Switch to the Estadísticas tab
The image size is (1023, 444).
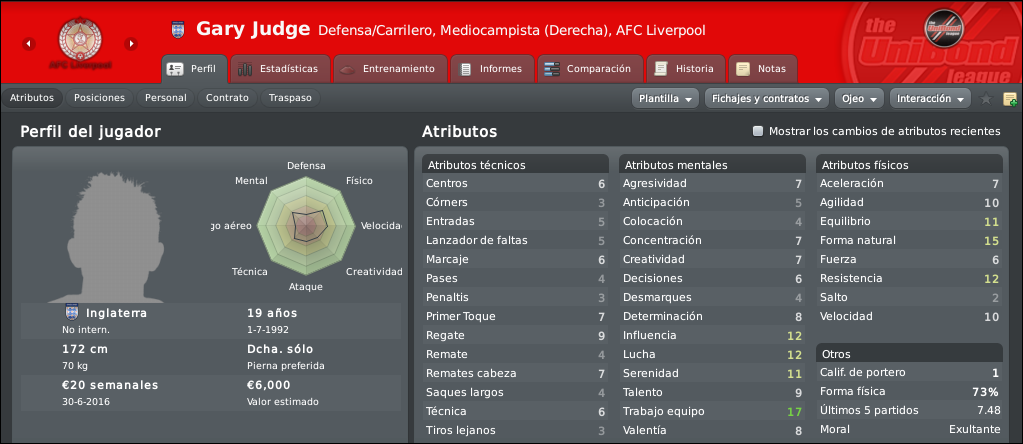tap(280, 68)
